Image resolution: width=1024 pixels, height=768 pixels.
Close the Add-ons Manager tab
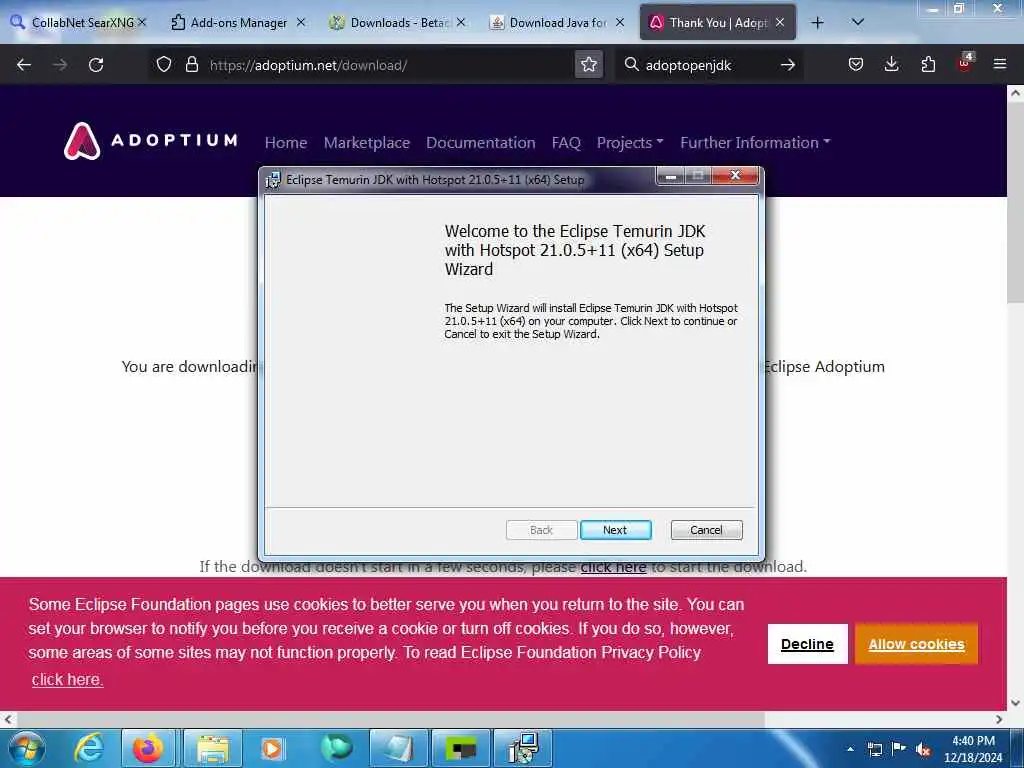[300, 22]
